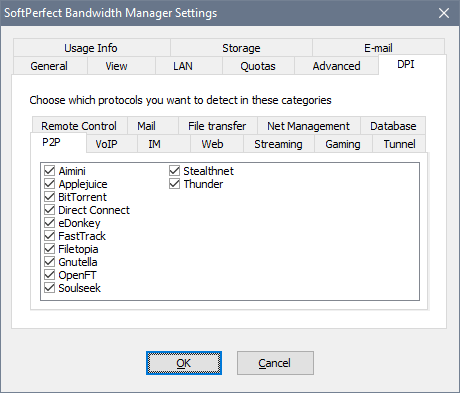
Task: Switch to the VoIP category tab
Action: [x=112, y=144]
